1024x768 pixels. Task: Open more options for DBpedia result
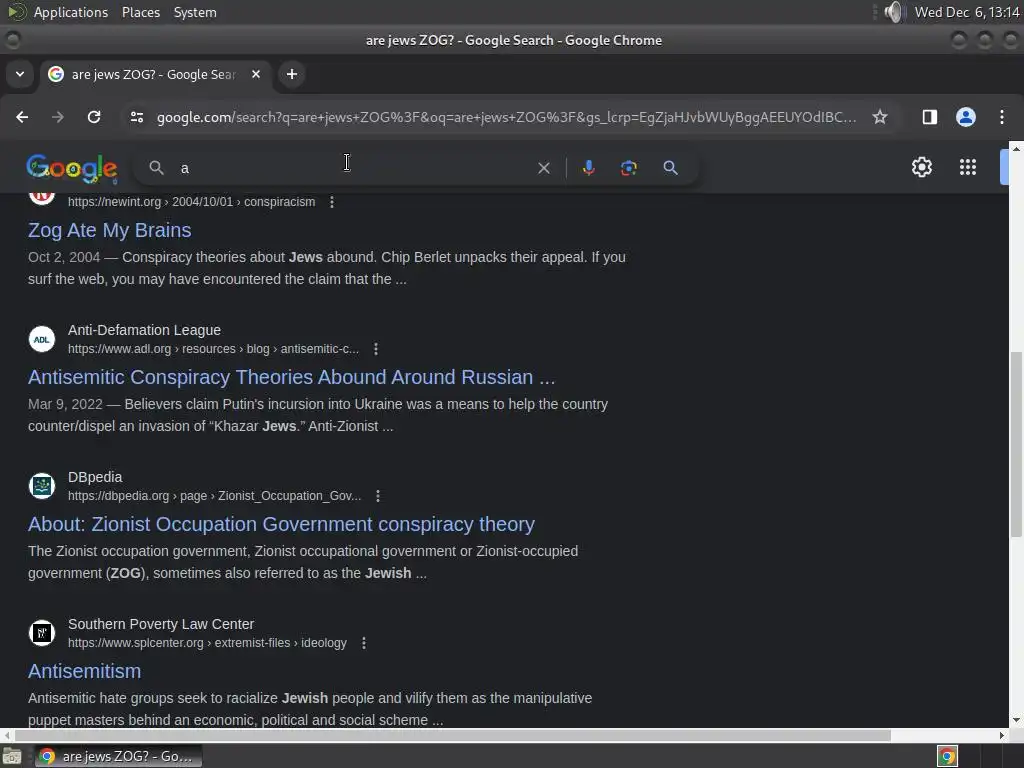pos(377,496)
